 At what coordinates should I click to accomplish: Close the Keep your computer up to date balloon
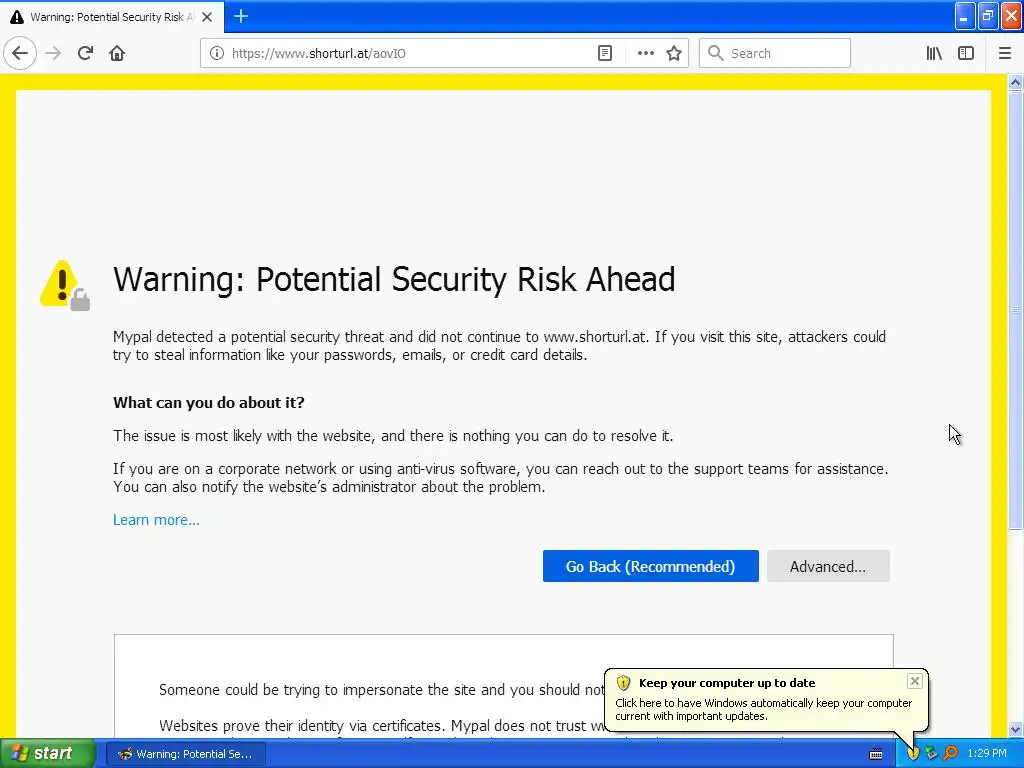[x=914, y=681]
